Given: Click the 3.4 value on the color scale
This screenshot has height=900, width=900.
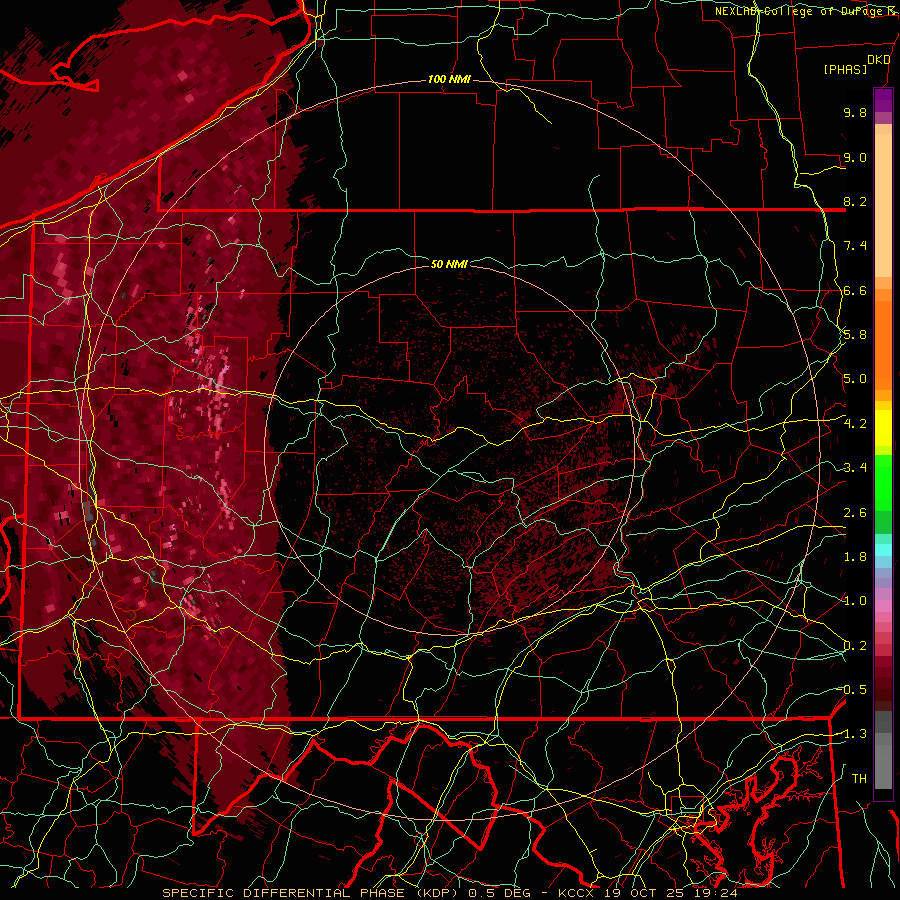Looking at the screenshot, I should (x=855, y=468).
